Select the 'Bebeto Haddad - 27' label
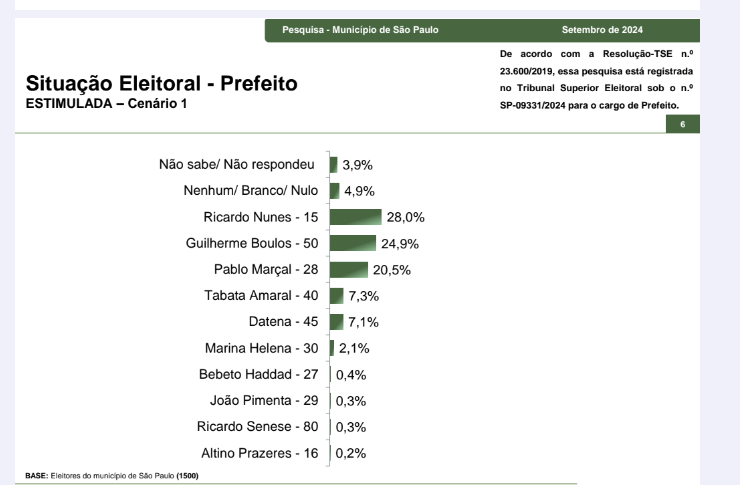This screenshot has height=485, width=740. coord(259,374)
